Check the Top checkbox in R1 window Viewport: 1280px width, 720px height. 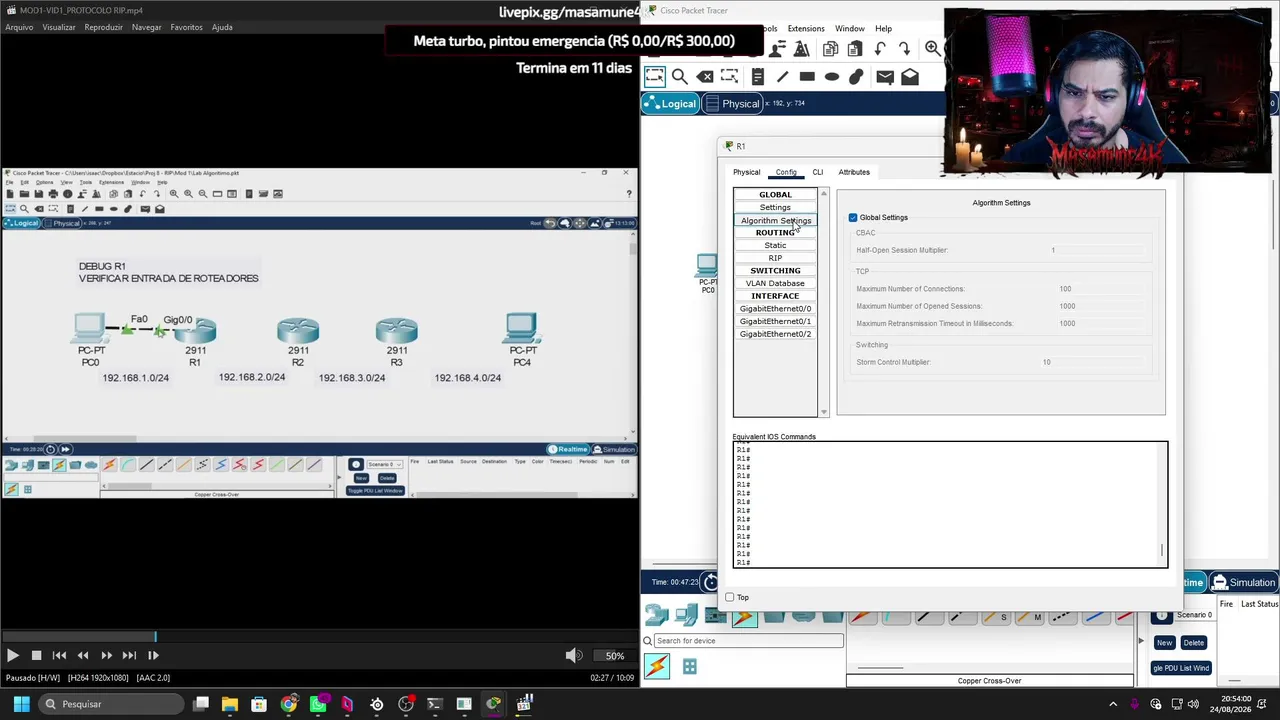click(730, 597)
